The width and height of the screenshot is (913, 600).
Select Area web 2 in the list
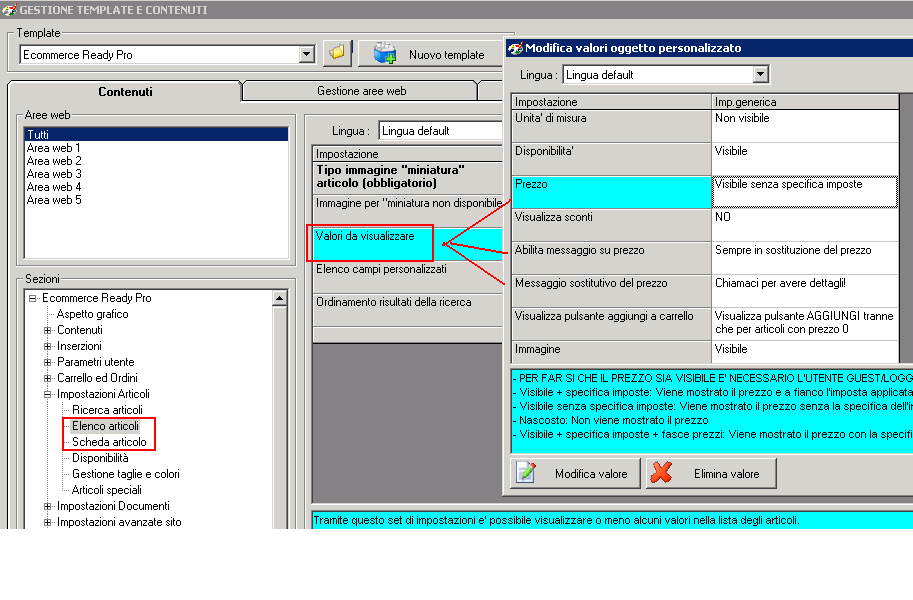[156, 161]
